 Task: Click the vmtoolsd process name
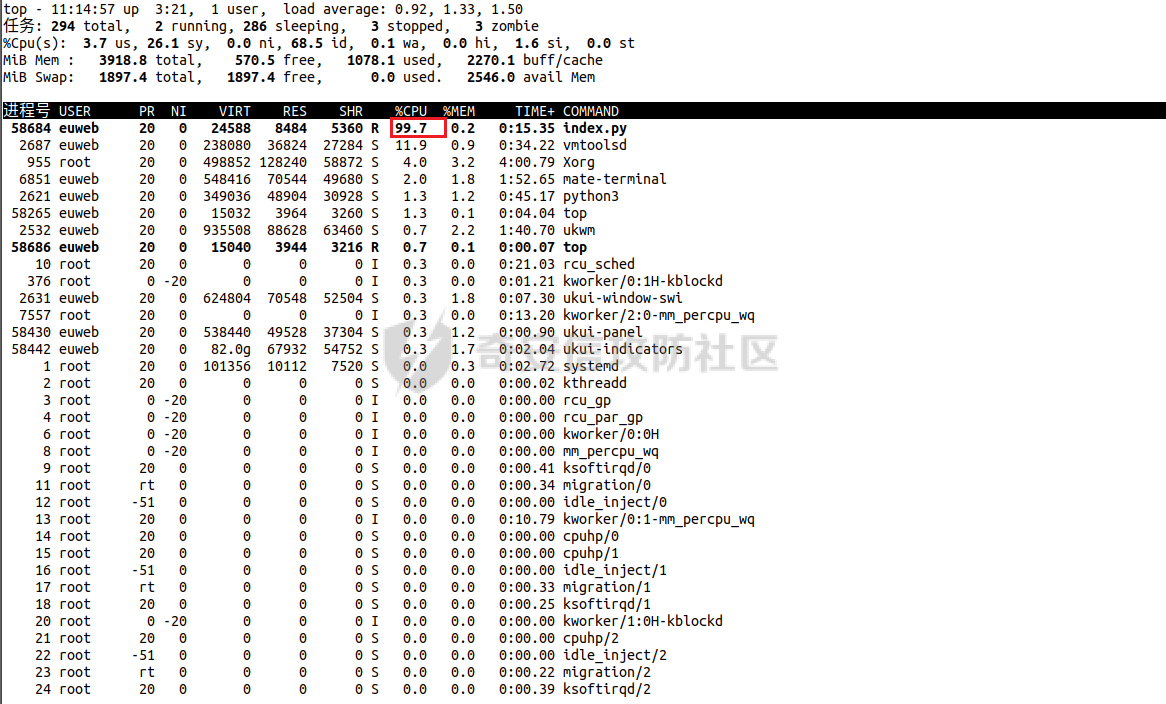tap(595, 145)
